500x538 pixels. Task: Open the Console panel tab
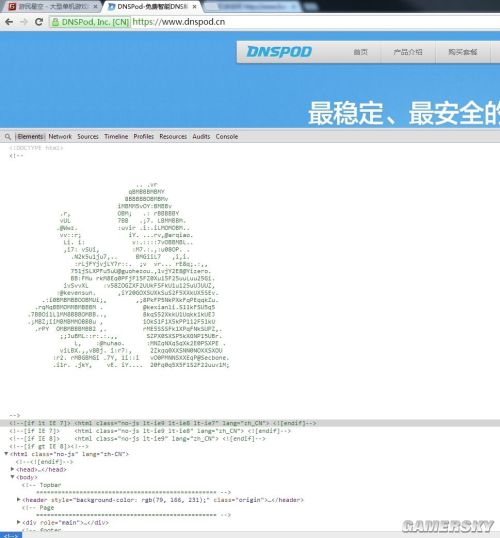tap(227, 137)
